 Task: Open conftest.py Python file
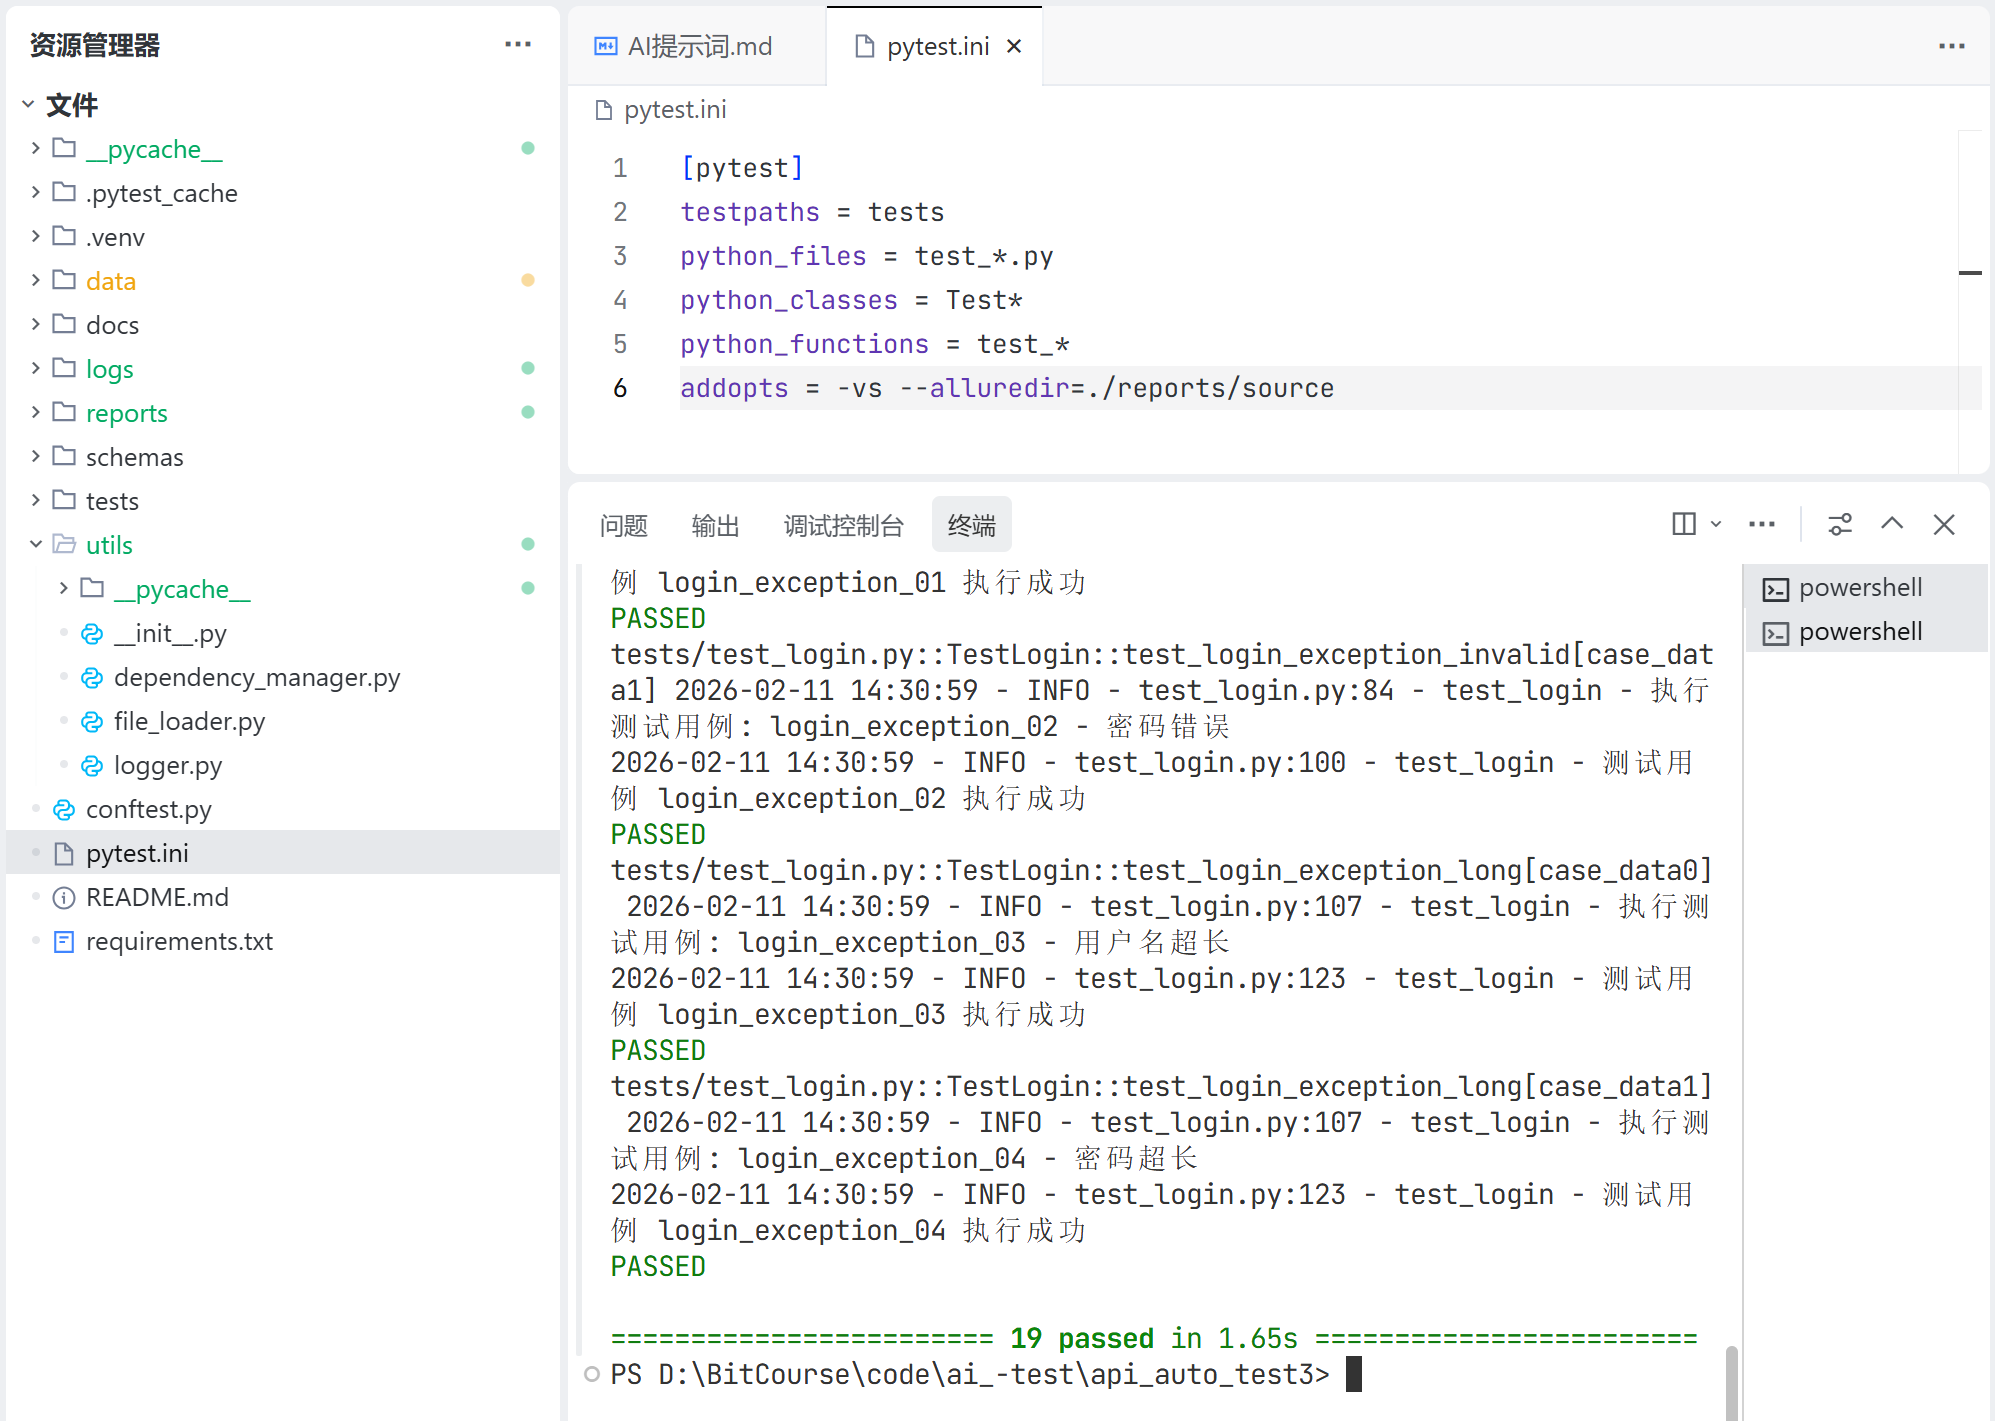click(x=148, y=809)
